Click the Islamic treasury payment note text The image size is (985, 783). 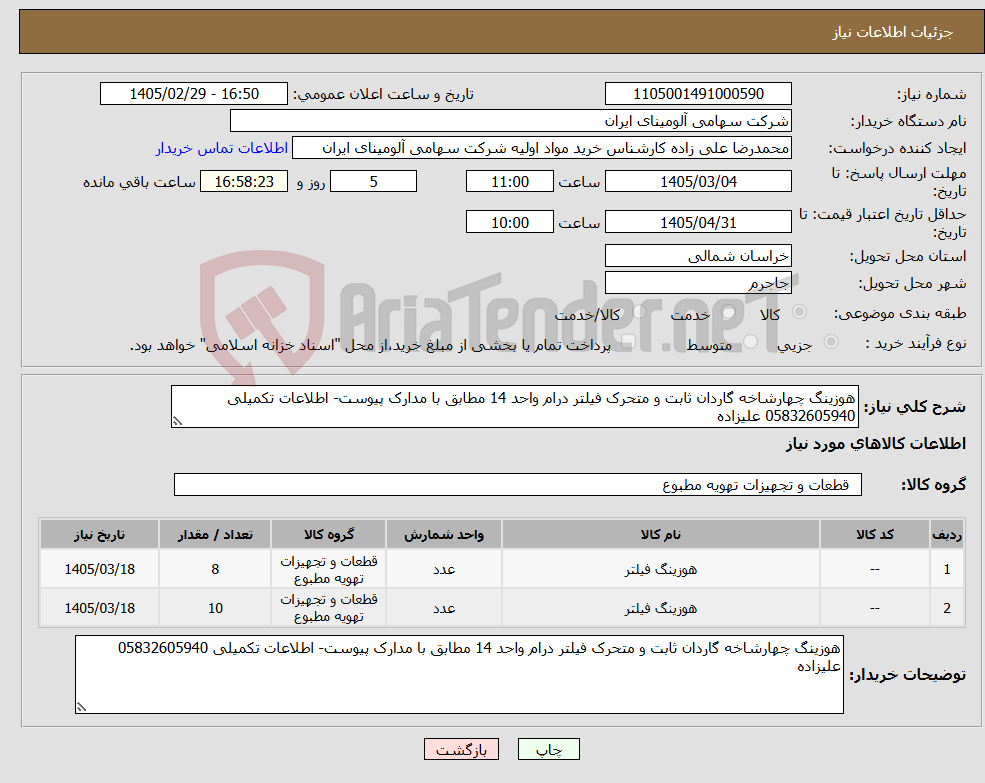coord(370,346)
